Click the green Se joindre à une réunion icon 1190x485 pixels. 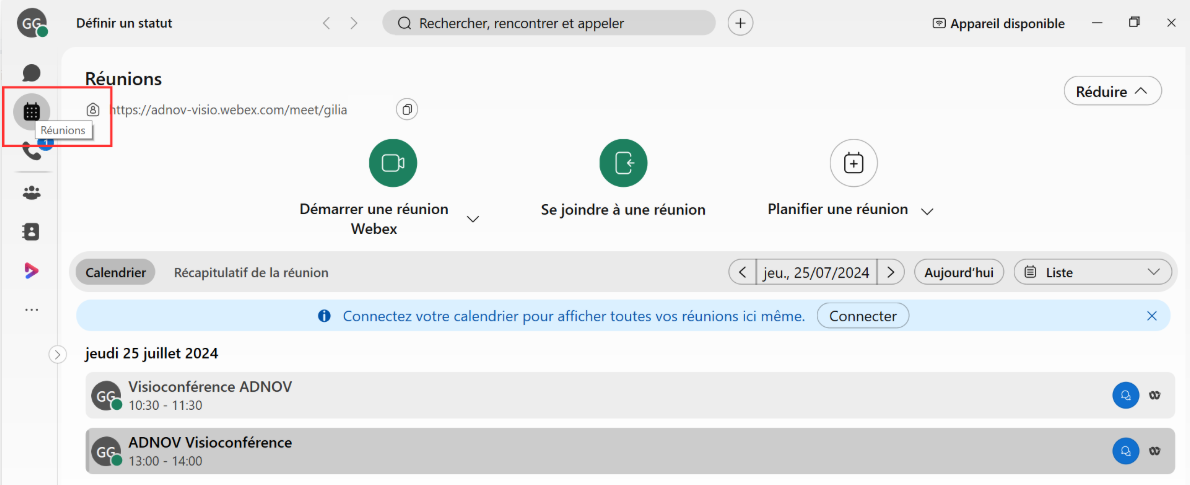click(x=623, y=162)
